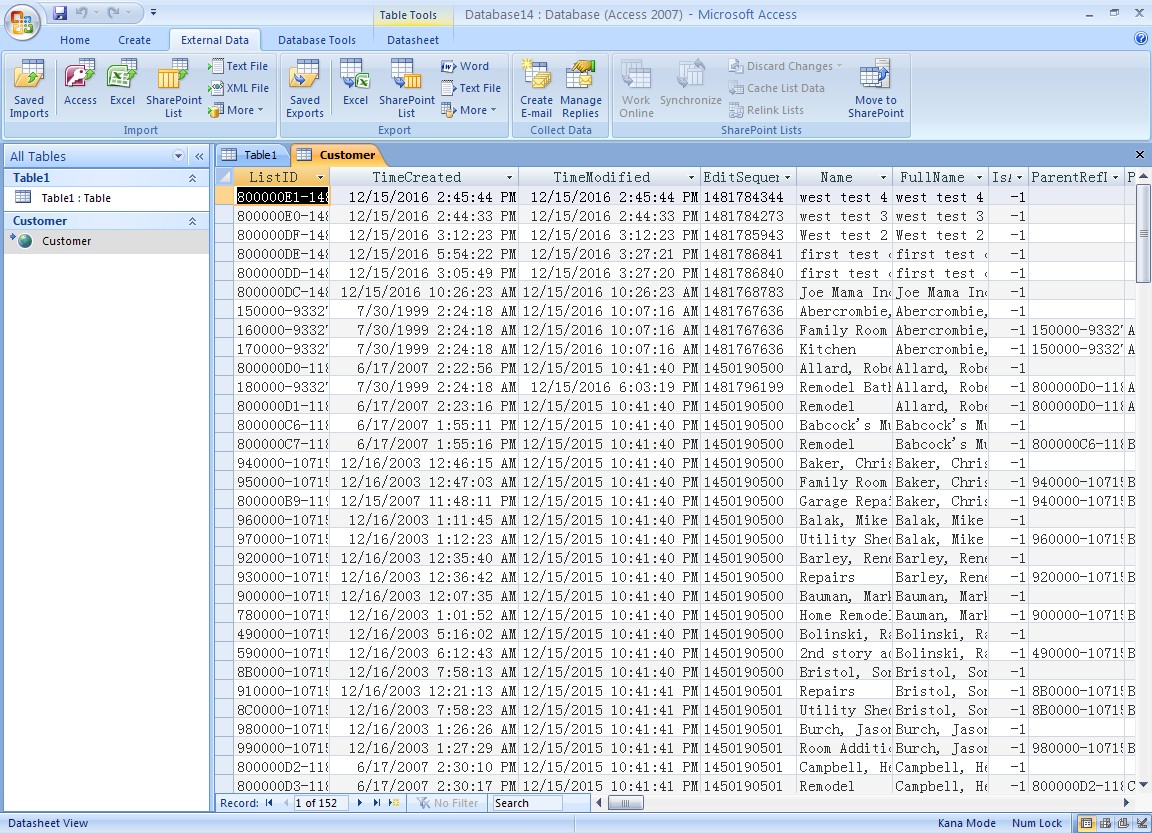Click Create E-mail in Collect Data
This screenshot has height=833, width=1152.
pyautogui.click(x=536, y=89)
